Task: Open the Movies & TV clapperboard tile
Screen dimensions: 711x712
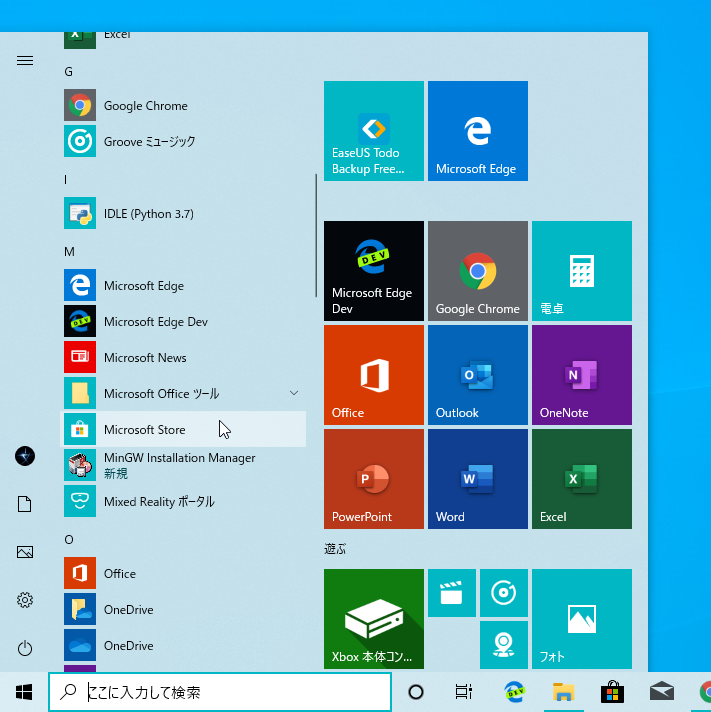Action: pyautogui.click(x=452, y=593)
